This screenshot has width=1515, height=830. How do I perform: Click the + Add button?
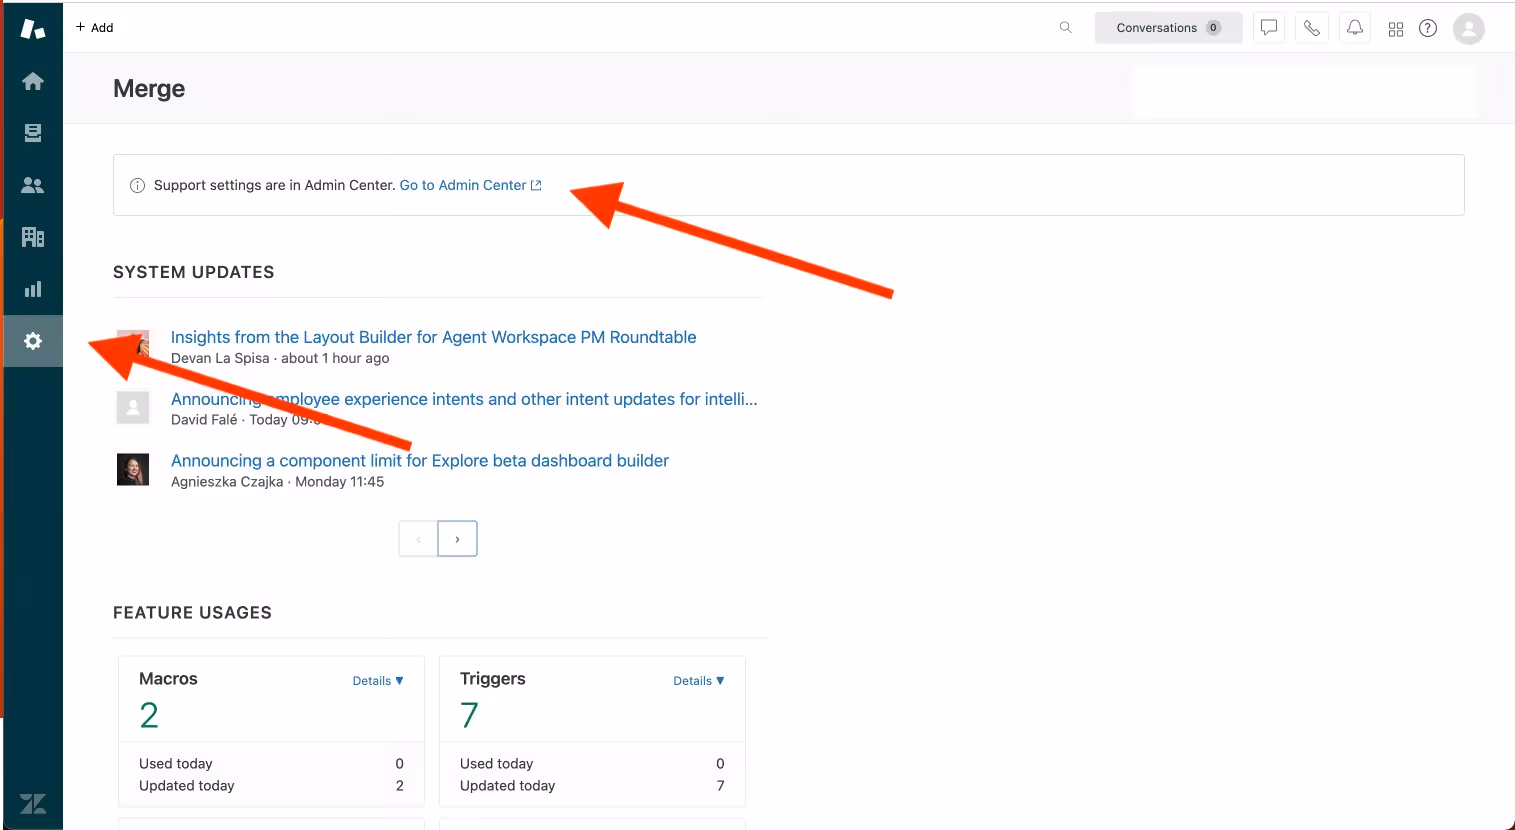pyautogui.click(x=95, y=28)
